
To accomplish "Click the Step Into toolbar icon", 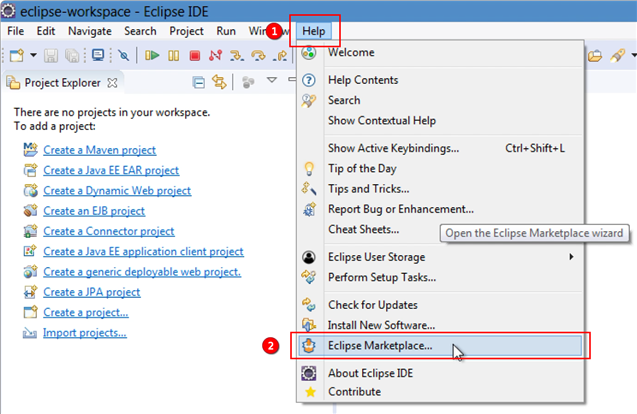I will tap(236, 55).
